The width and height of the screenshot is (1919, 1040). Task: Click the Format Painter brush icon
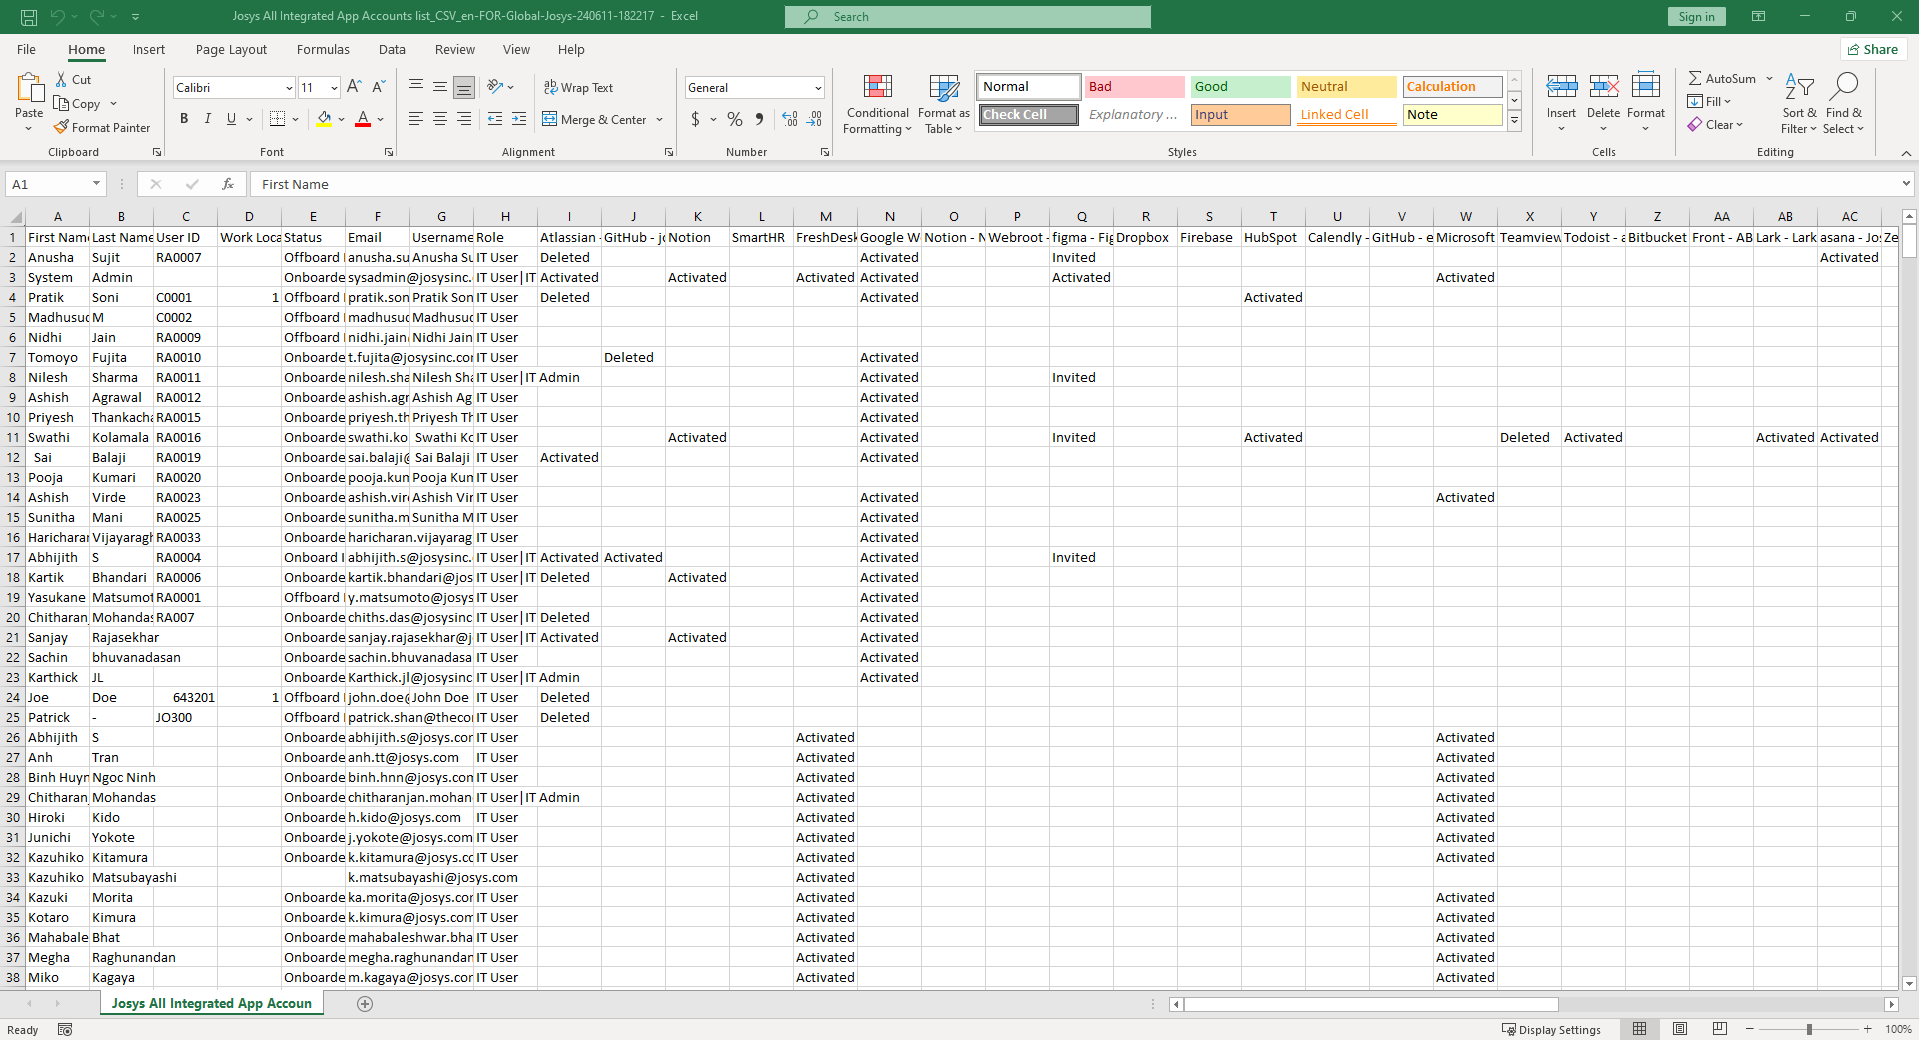tap(62, 127)
